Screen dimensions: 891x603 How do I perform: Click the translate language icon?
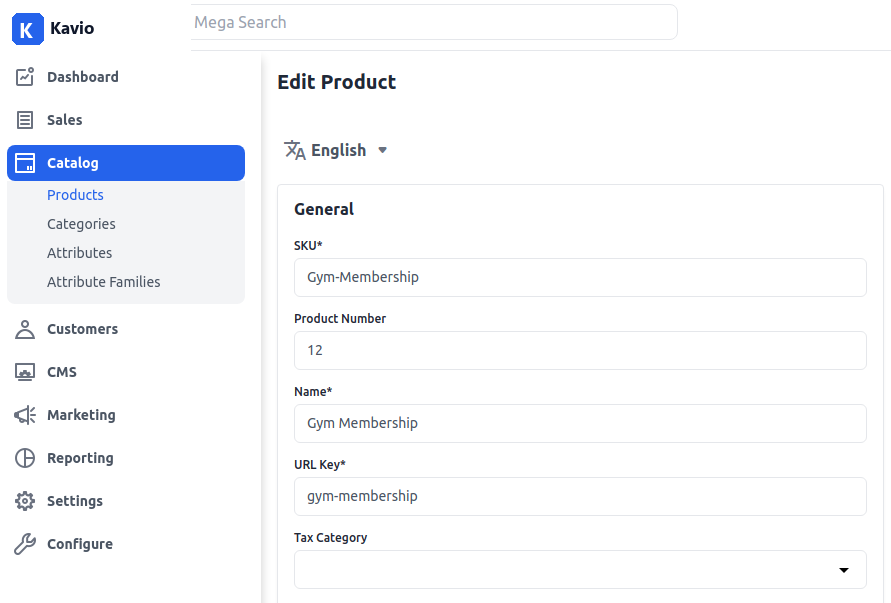click(x=295, y=151)
